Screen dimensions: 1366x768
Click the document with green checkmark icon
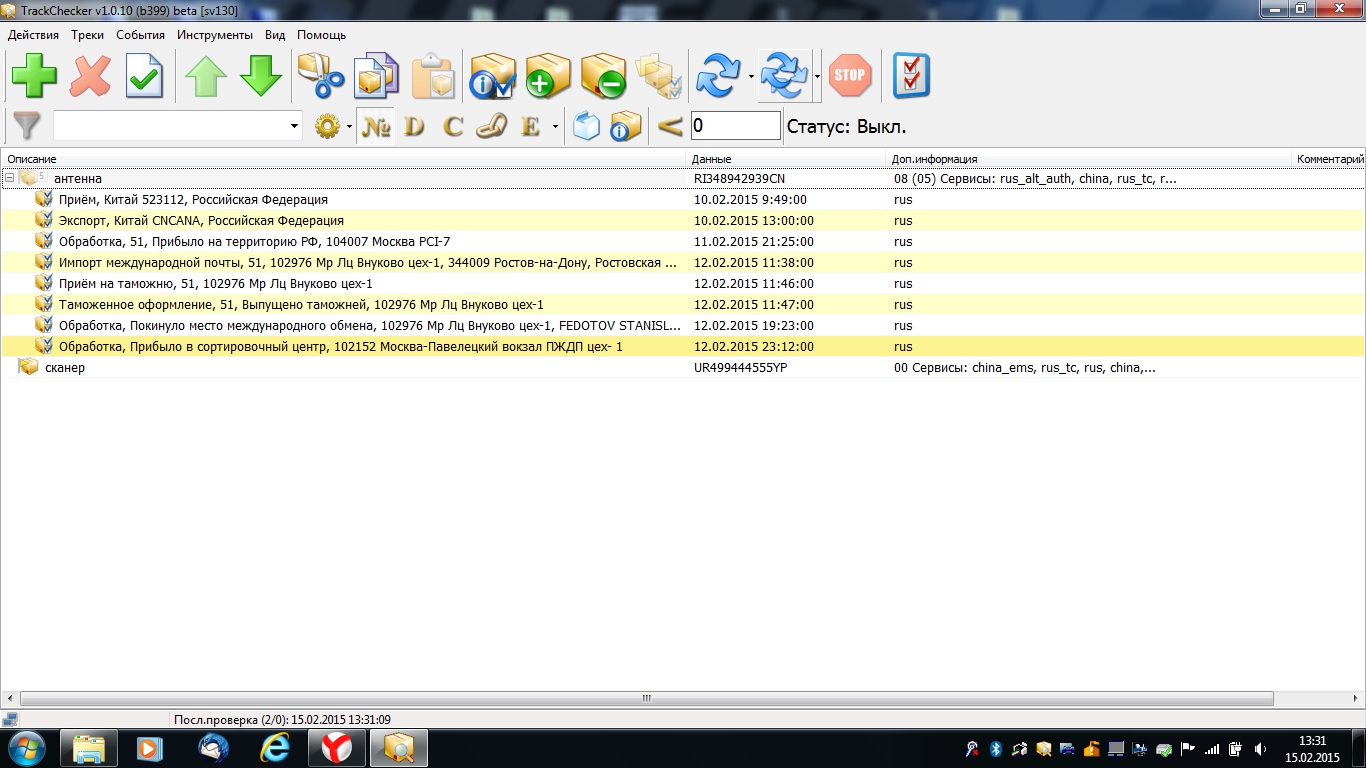[x=144, y=76]
